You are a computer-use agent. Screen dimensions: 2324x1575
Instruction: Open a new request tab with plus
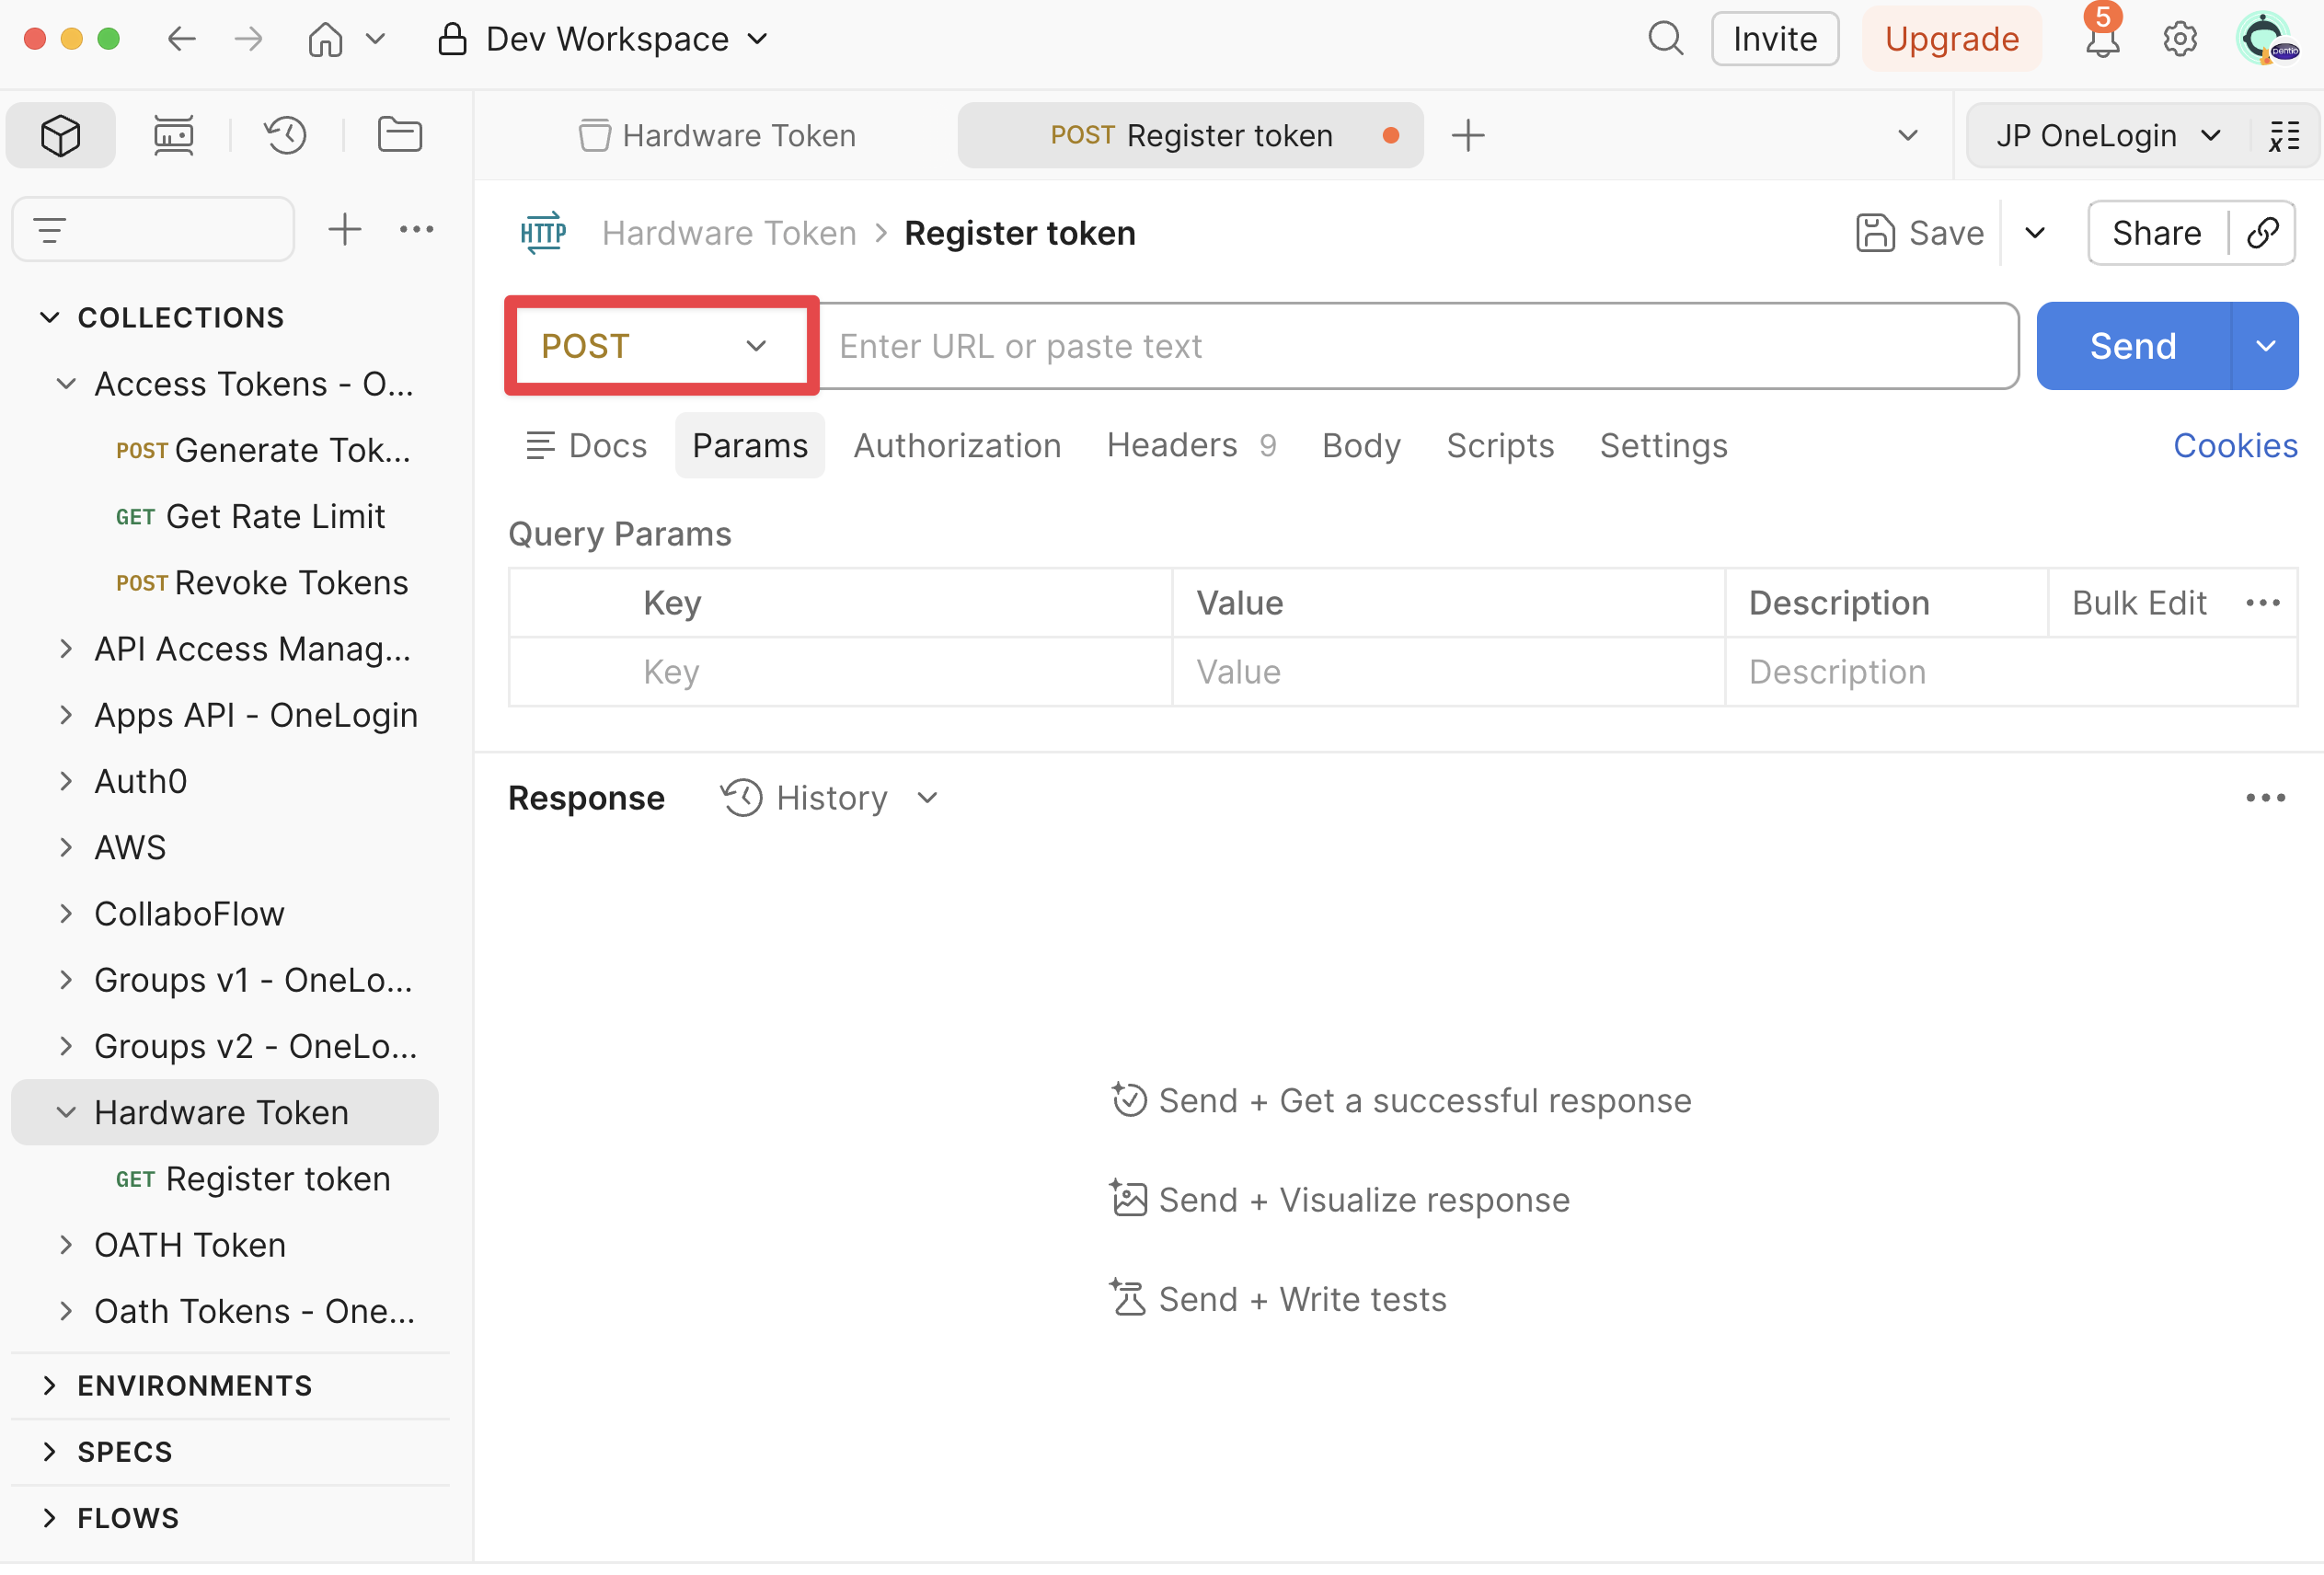[x=1468, y=135]
